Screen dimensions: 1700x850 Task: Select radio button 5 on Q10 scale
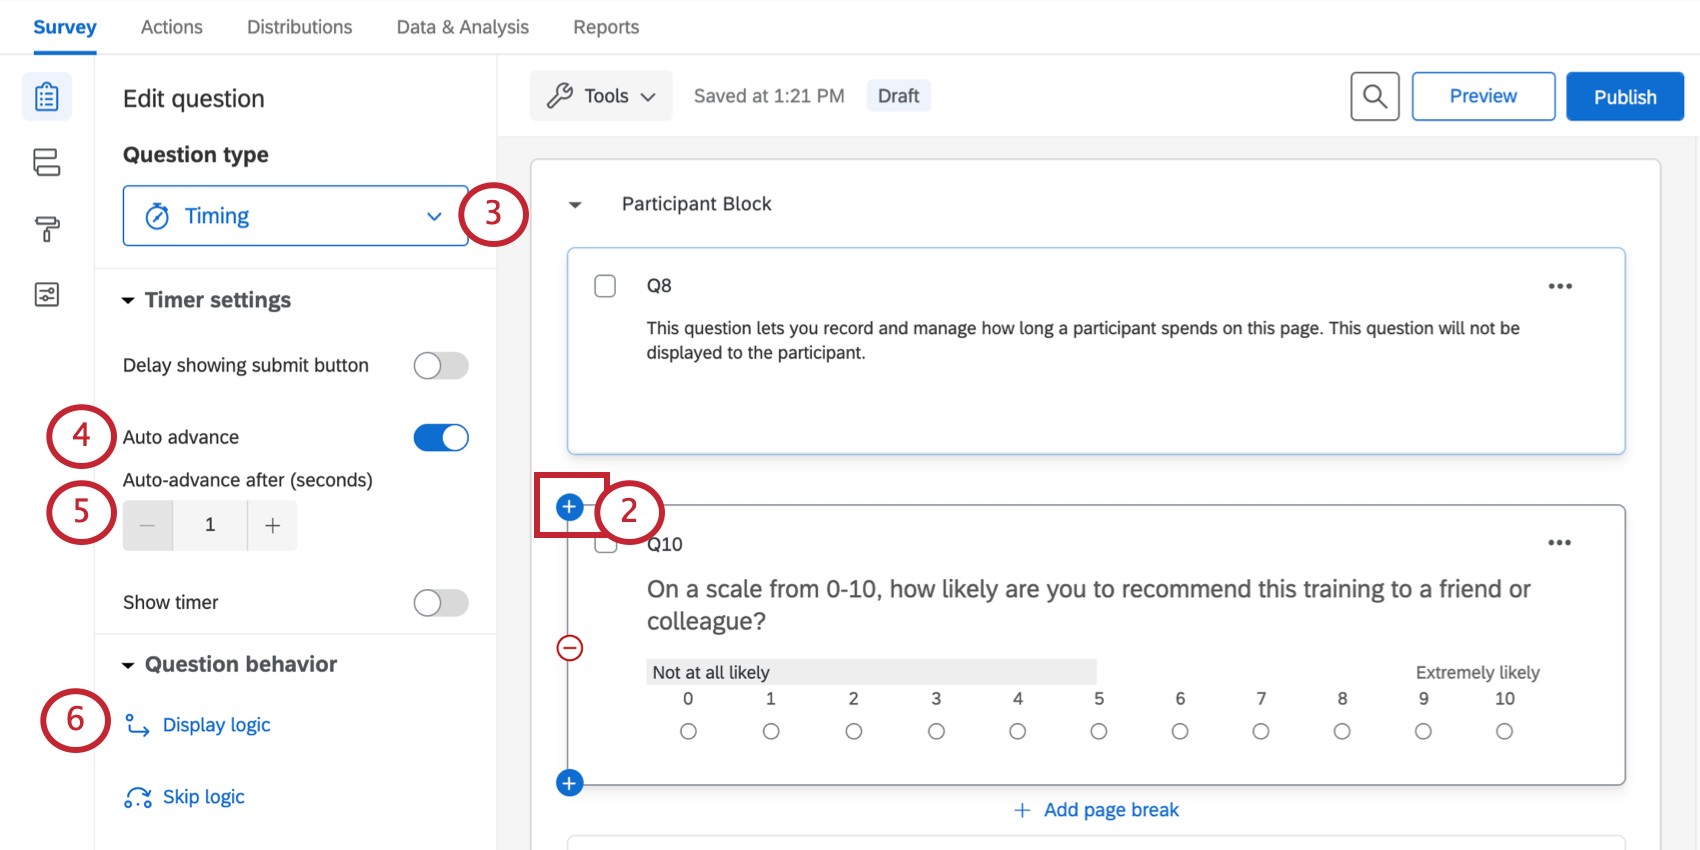click(x=1098, y=731)
